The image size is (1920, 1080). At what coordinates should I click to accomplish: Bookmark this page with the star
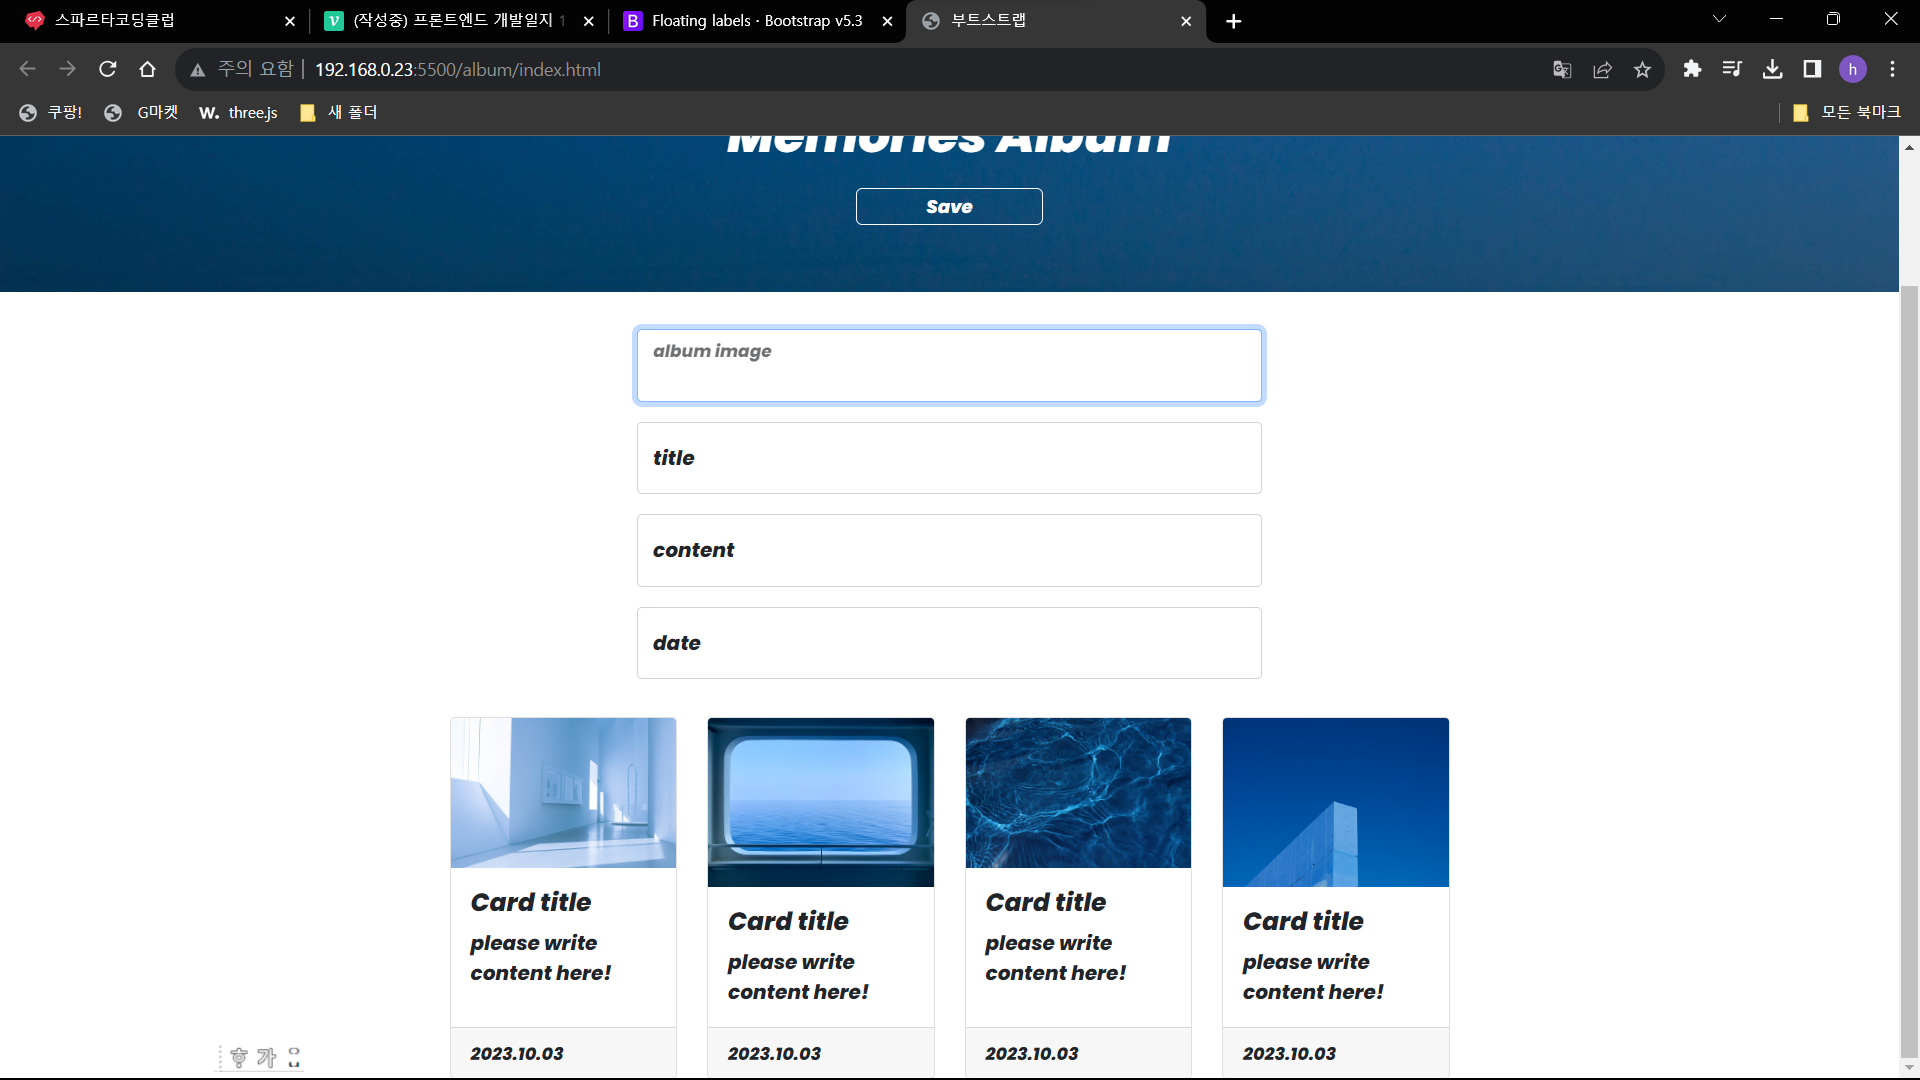(x=1642, y=69)
